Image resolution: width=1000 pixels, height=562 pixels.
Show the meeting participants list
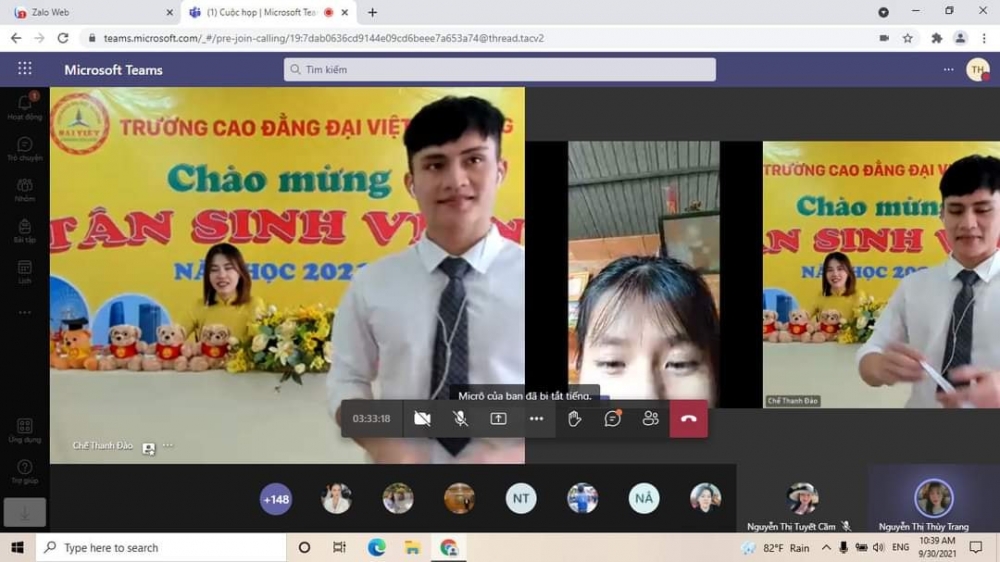pos(651,418)
